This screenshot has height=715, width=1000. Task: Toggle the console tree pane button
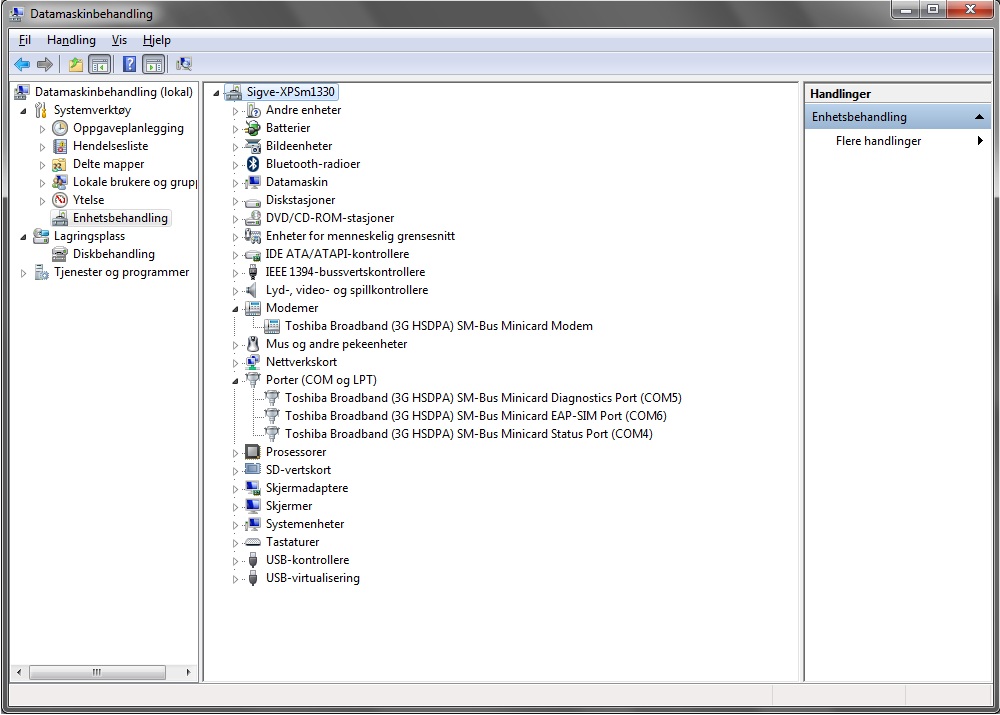click(99, 64)
